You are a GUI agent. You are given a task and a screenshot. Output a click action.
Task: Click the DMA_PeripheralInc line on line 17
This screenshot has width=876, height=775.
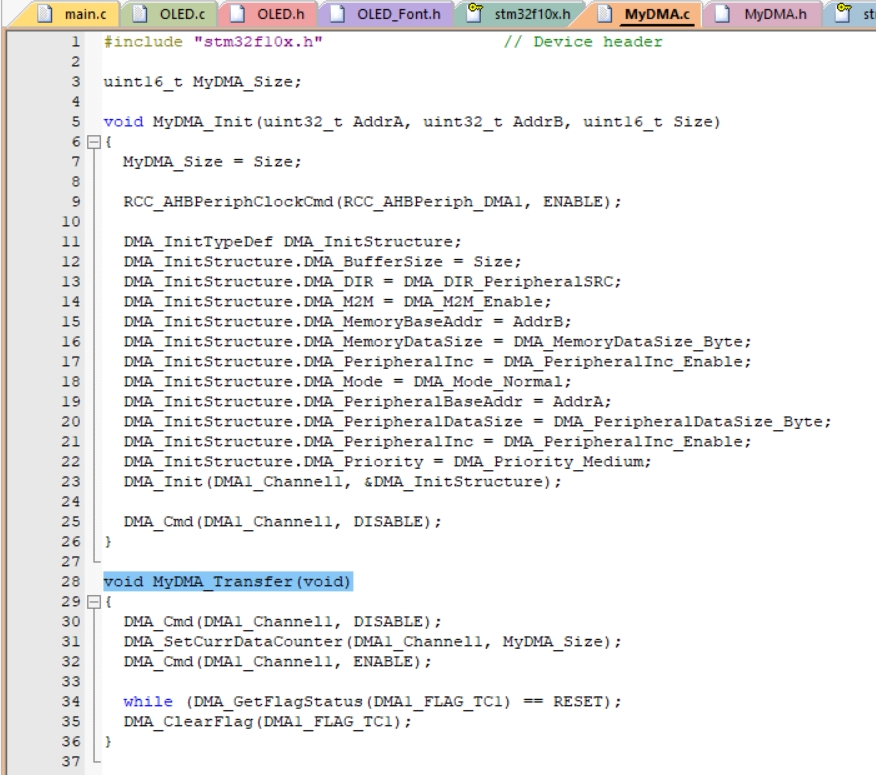437,362
